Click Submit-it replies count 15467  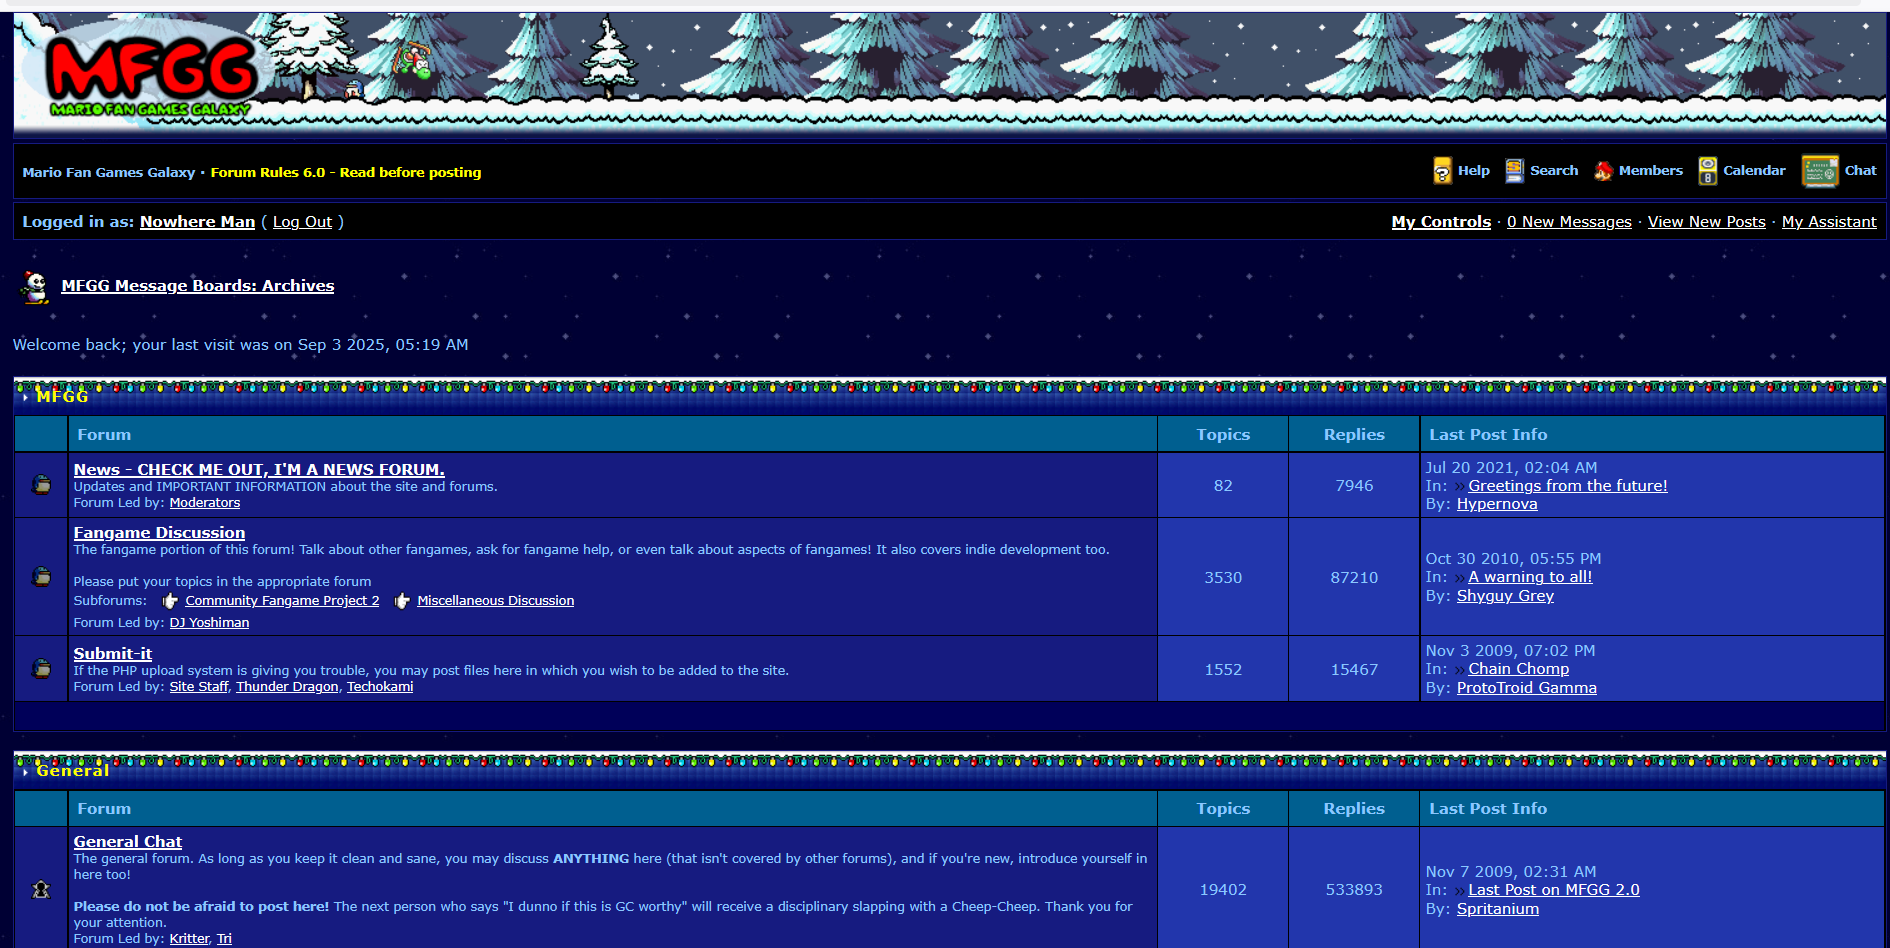point(1354,670)
